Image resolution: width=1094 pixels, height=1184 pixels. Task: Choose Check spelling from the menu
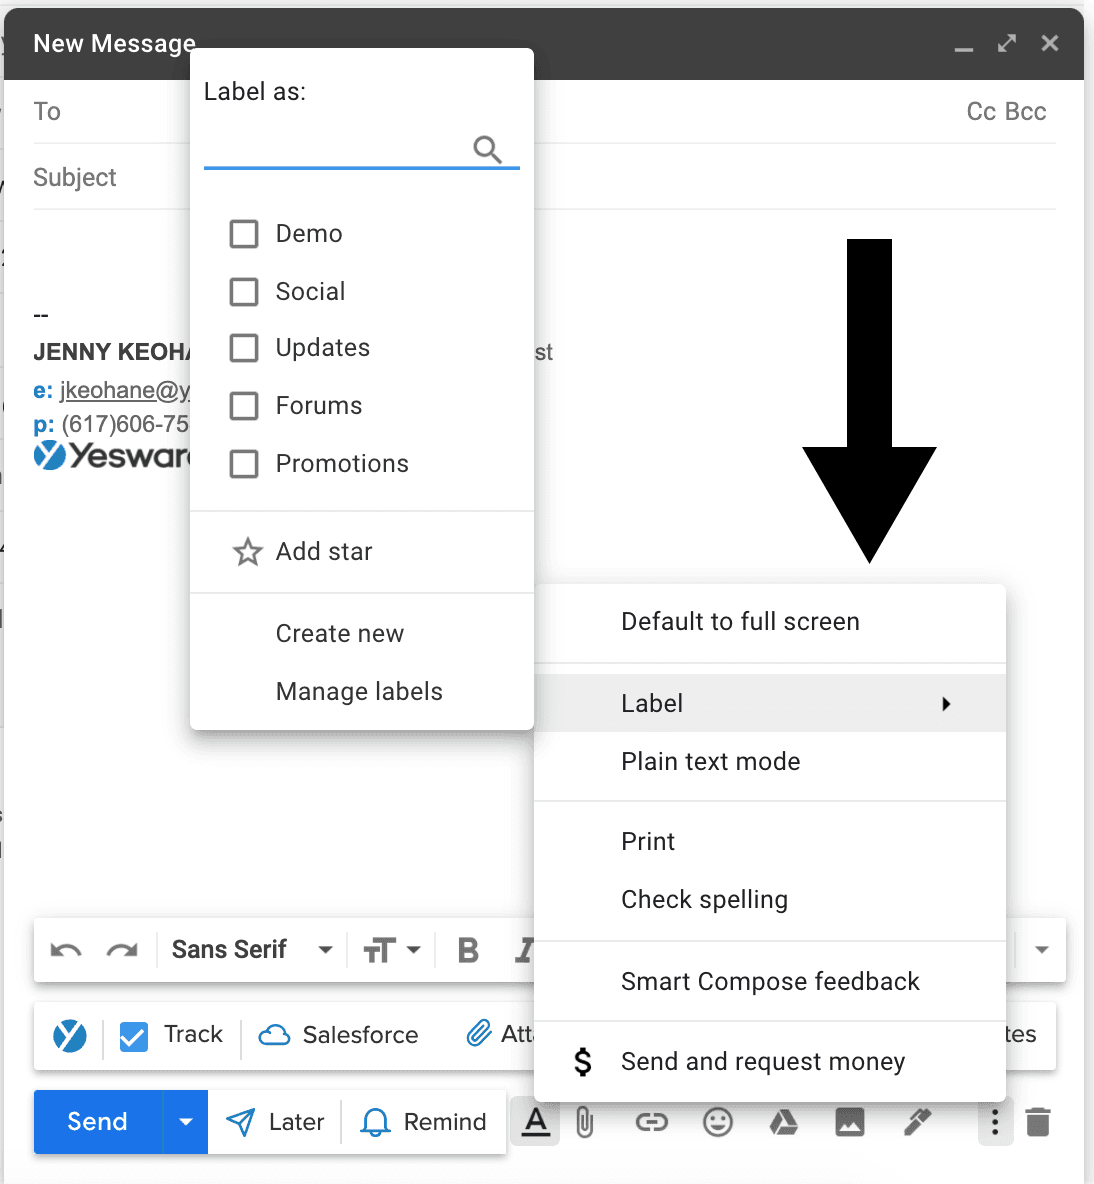(x=704, y=900)
